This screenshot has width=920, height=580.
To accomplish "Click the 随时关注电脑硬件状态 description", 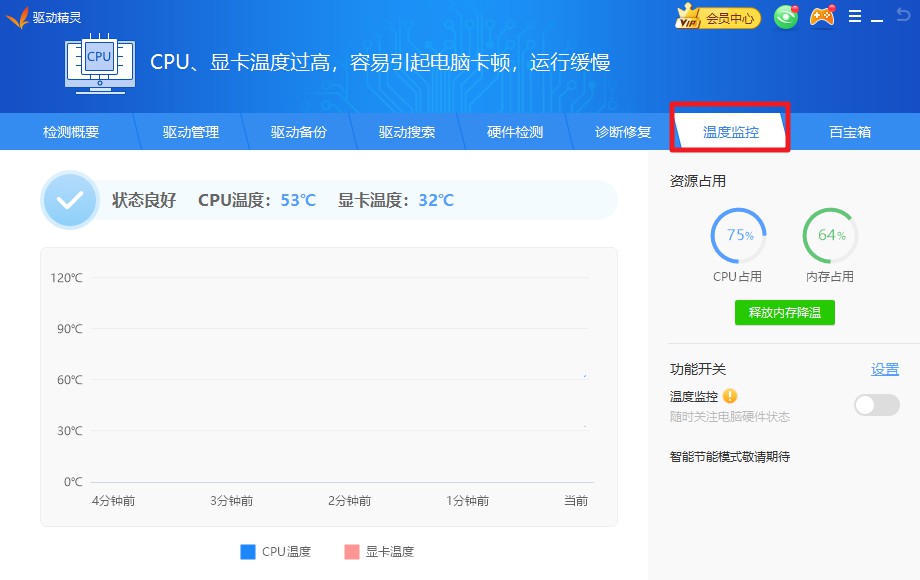I will click(x=730, y=416).
